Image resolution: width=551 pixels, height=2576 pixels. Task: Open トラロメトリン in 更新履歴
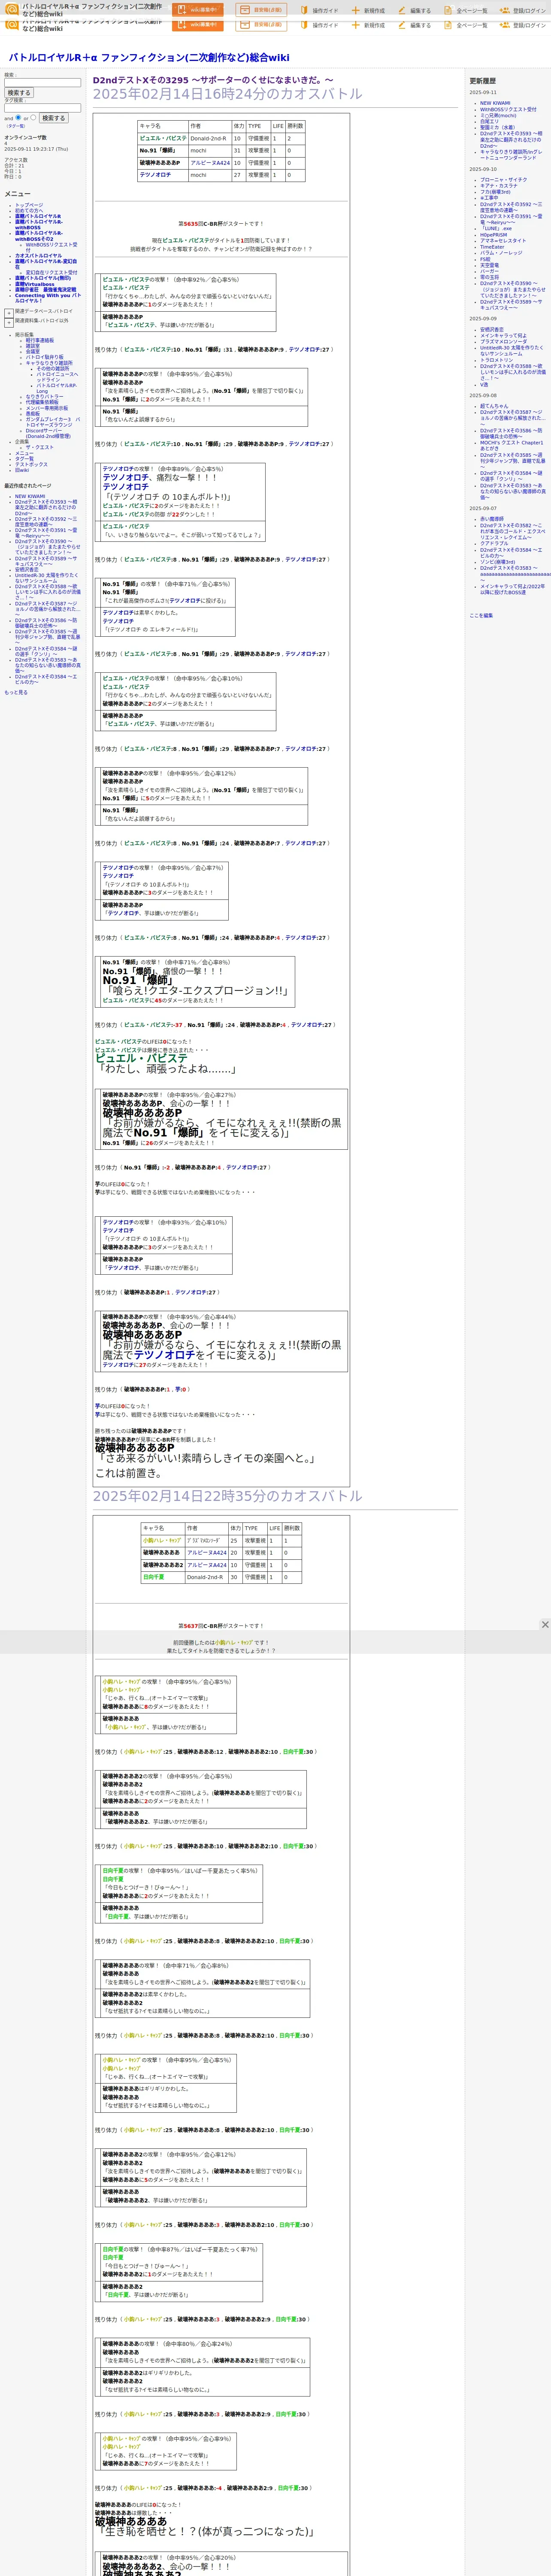point(496,360)
